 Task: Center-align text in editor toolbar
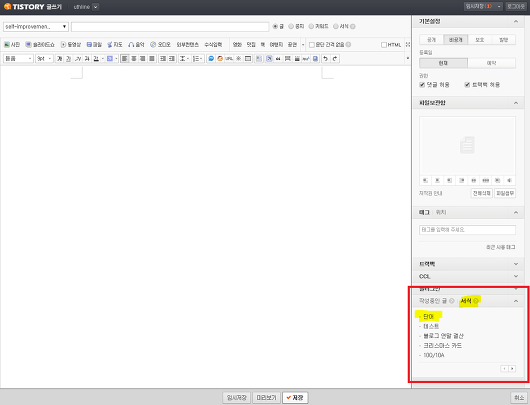click(x=134, y=59)
